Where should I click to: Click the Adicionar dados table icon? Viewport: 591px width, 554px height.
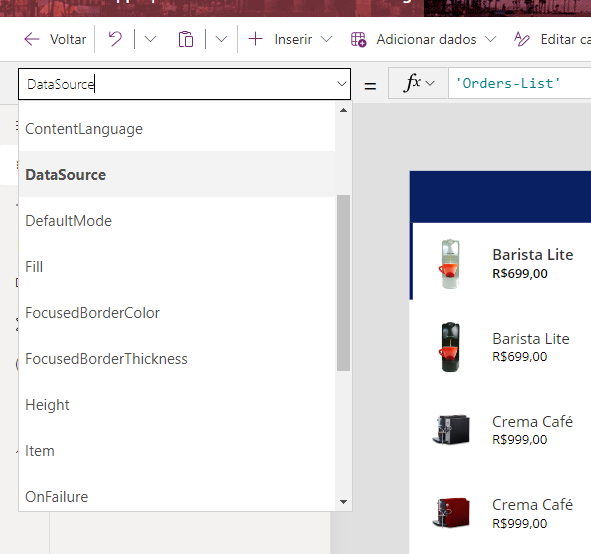358,39
